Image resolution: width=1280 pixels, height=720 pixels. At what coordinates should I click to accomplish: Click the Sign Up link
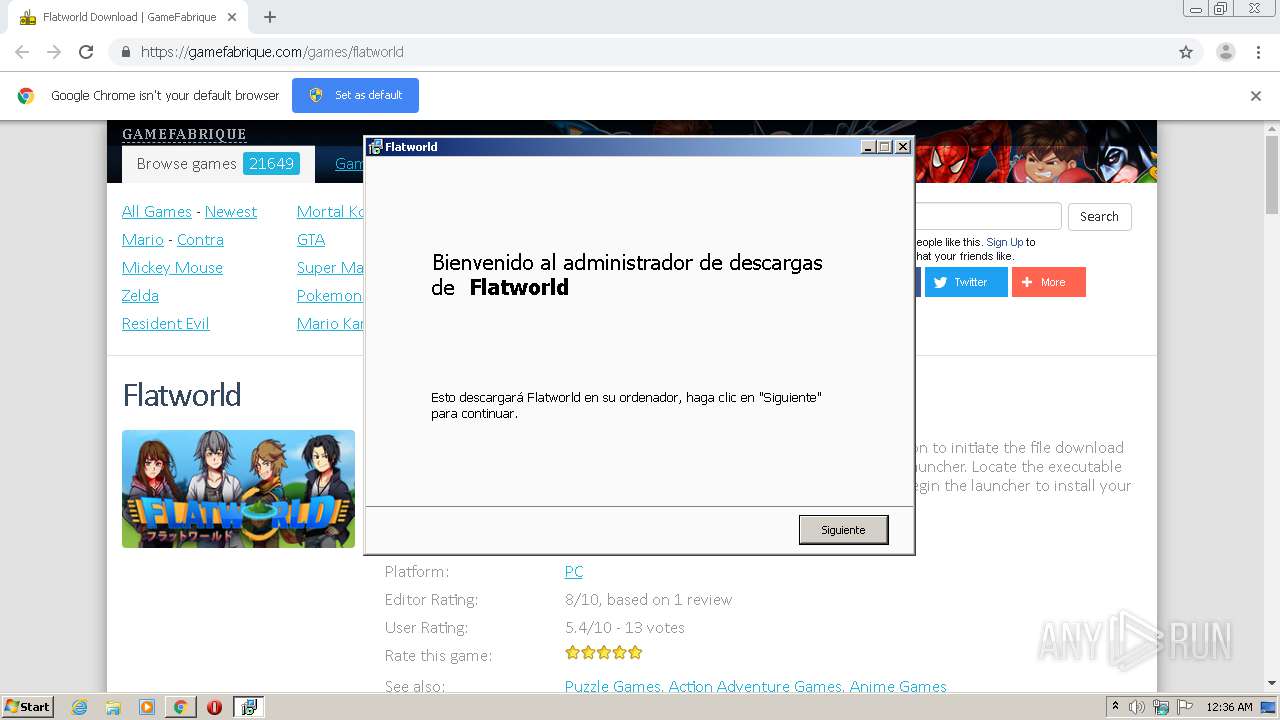(1004, 242)
